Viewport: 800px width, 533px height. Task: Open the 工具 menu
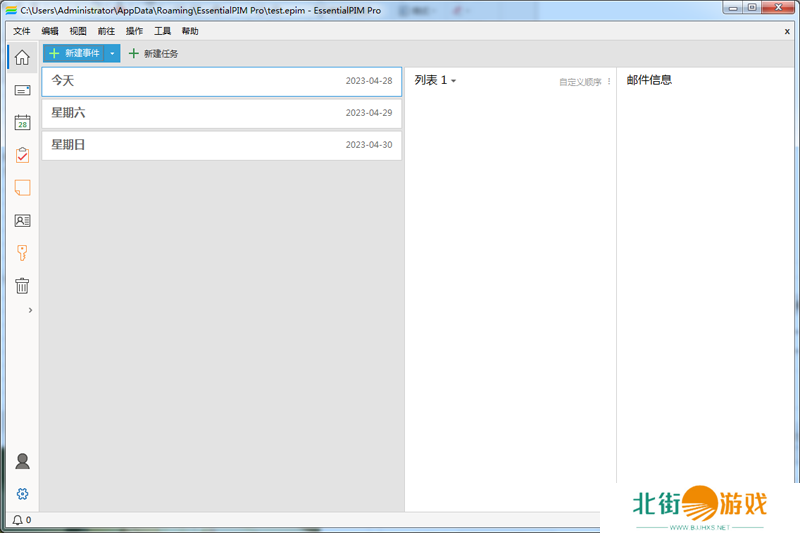(162, 31)
